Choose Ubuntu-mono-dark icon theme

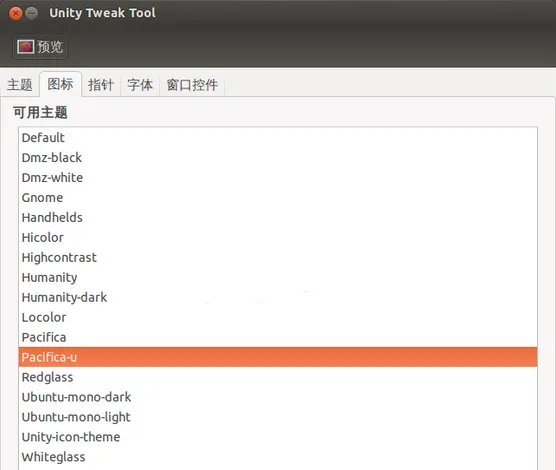pos(278,397)
